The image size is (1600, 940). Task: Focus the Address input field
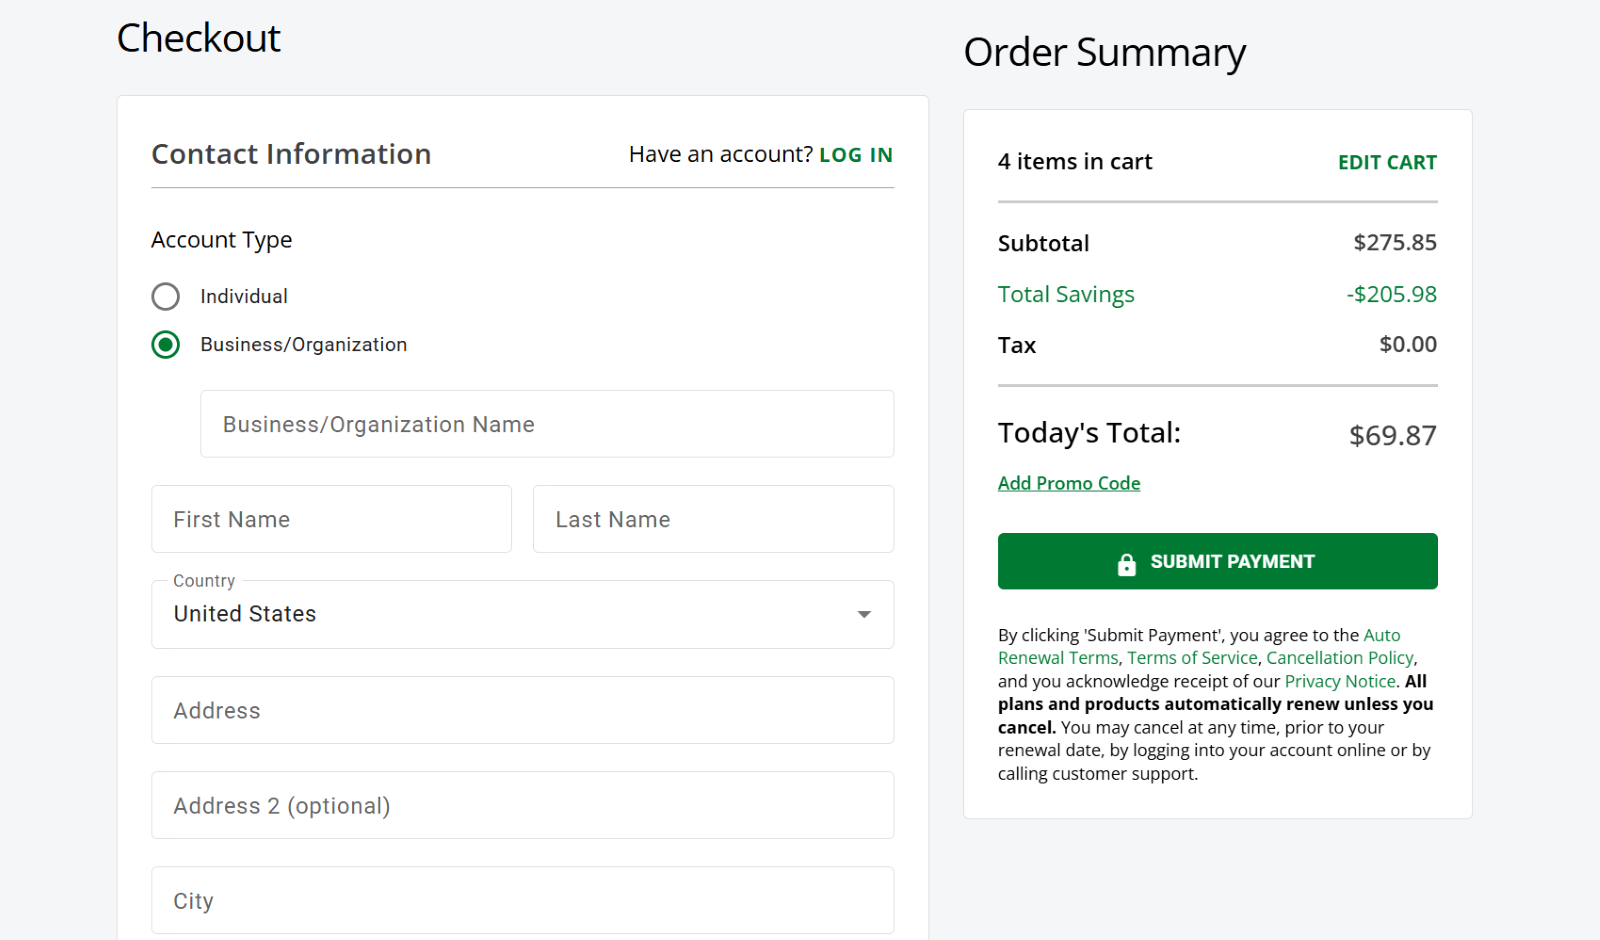(x=522, y=710)
